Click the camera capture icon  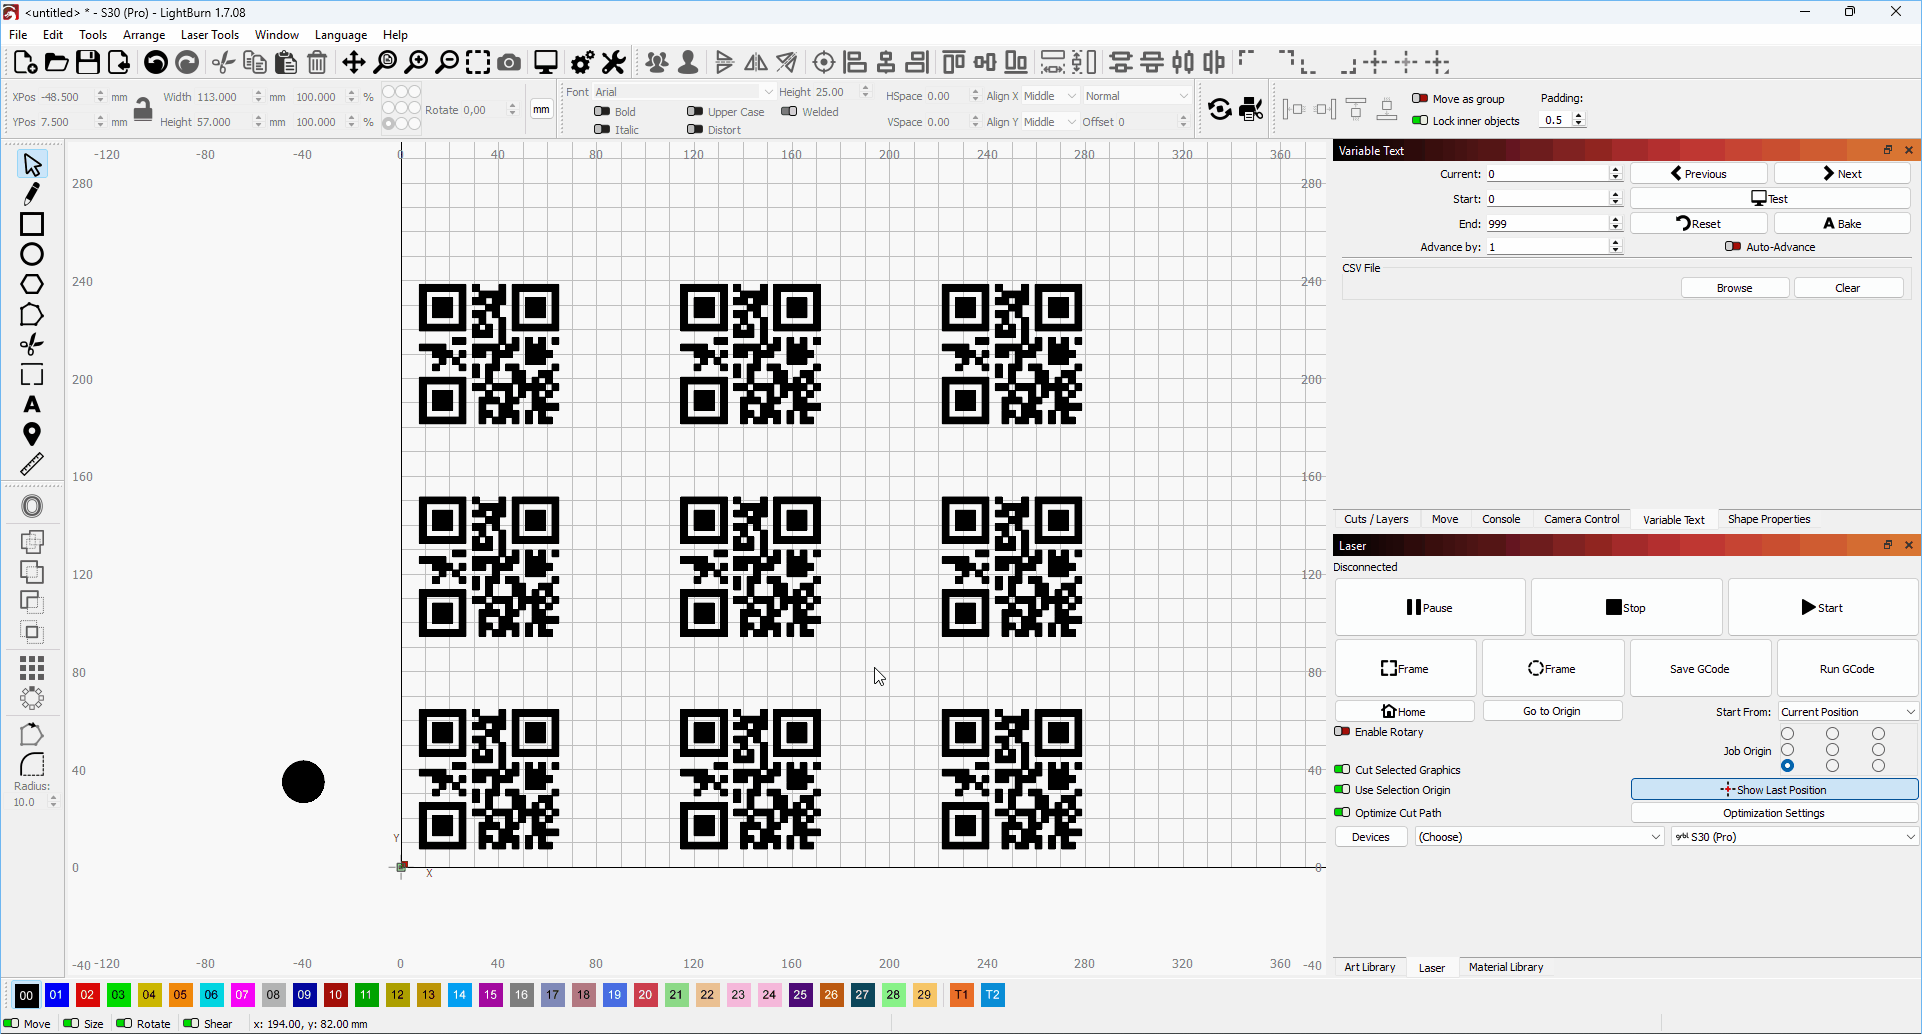509,62
